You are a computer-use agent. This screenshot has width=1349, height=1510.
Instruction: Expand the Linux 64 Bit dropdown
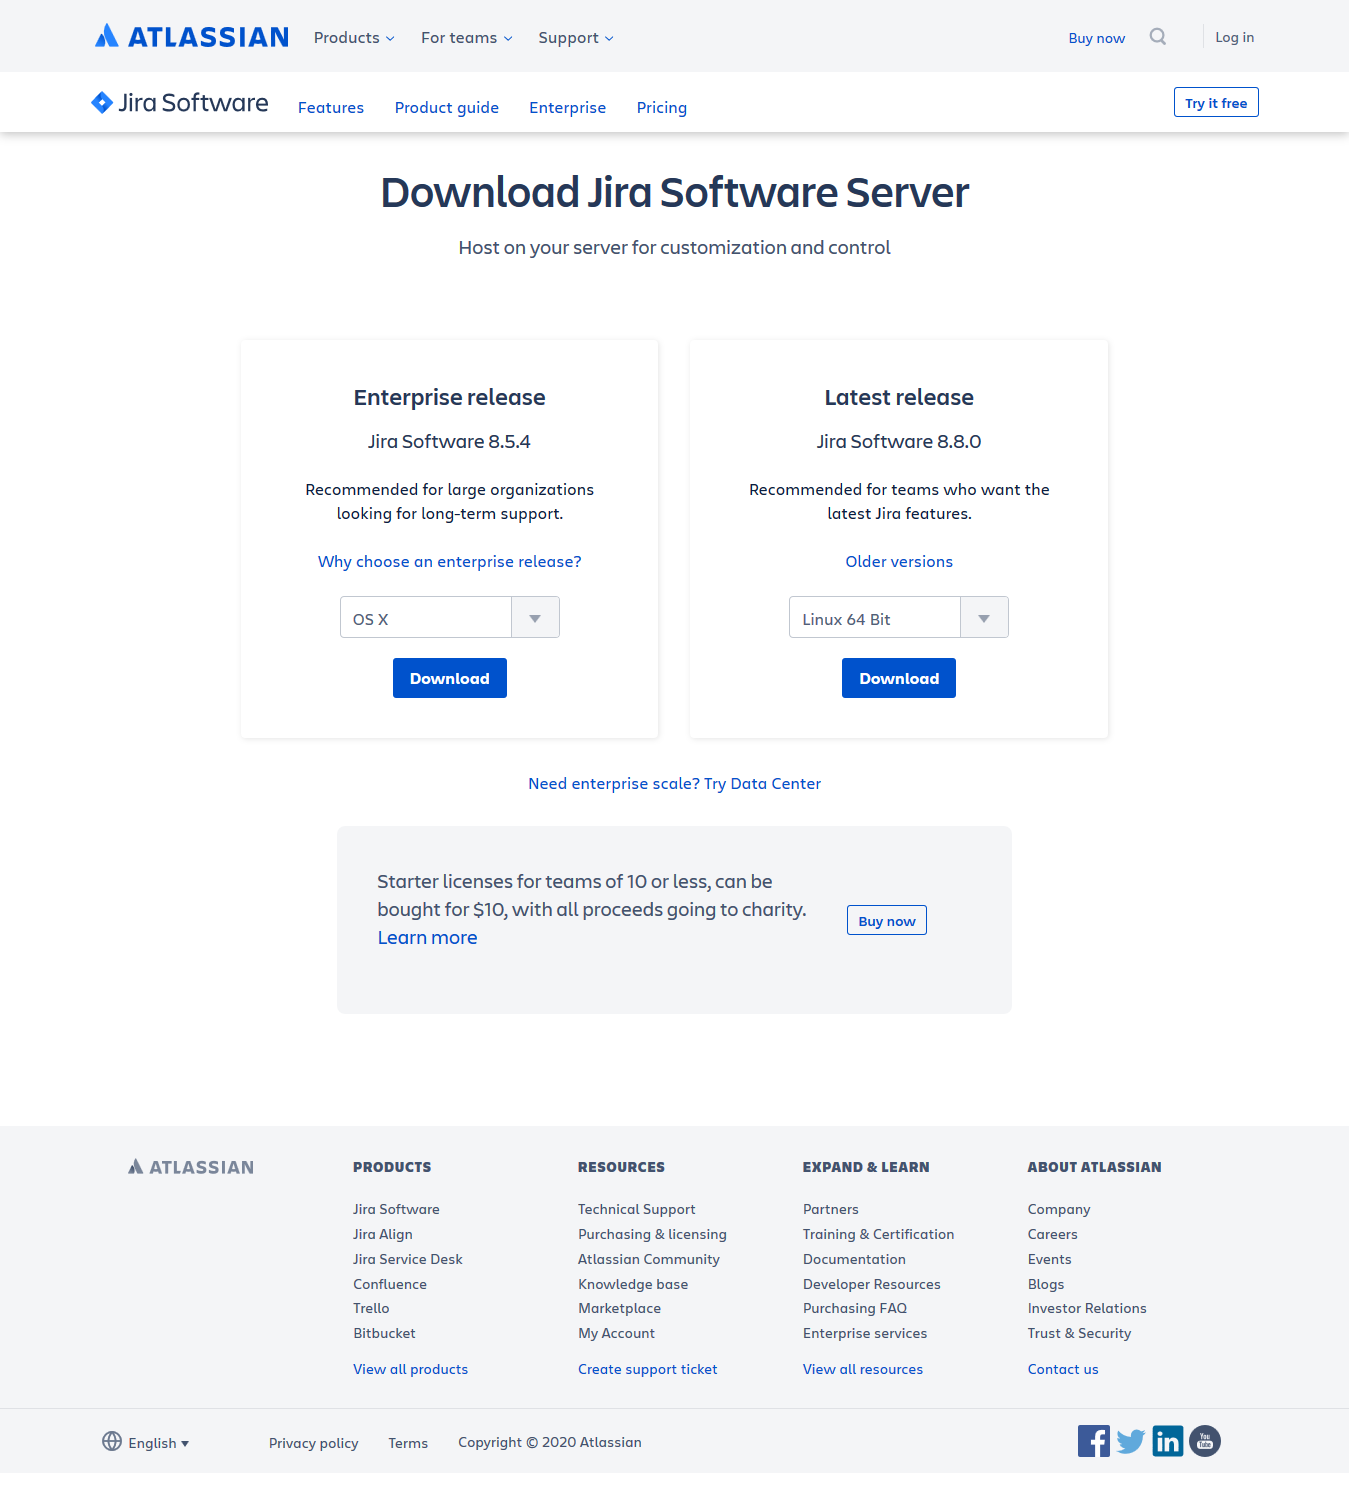click(899, 618)
